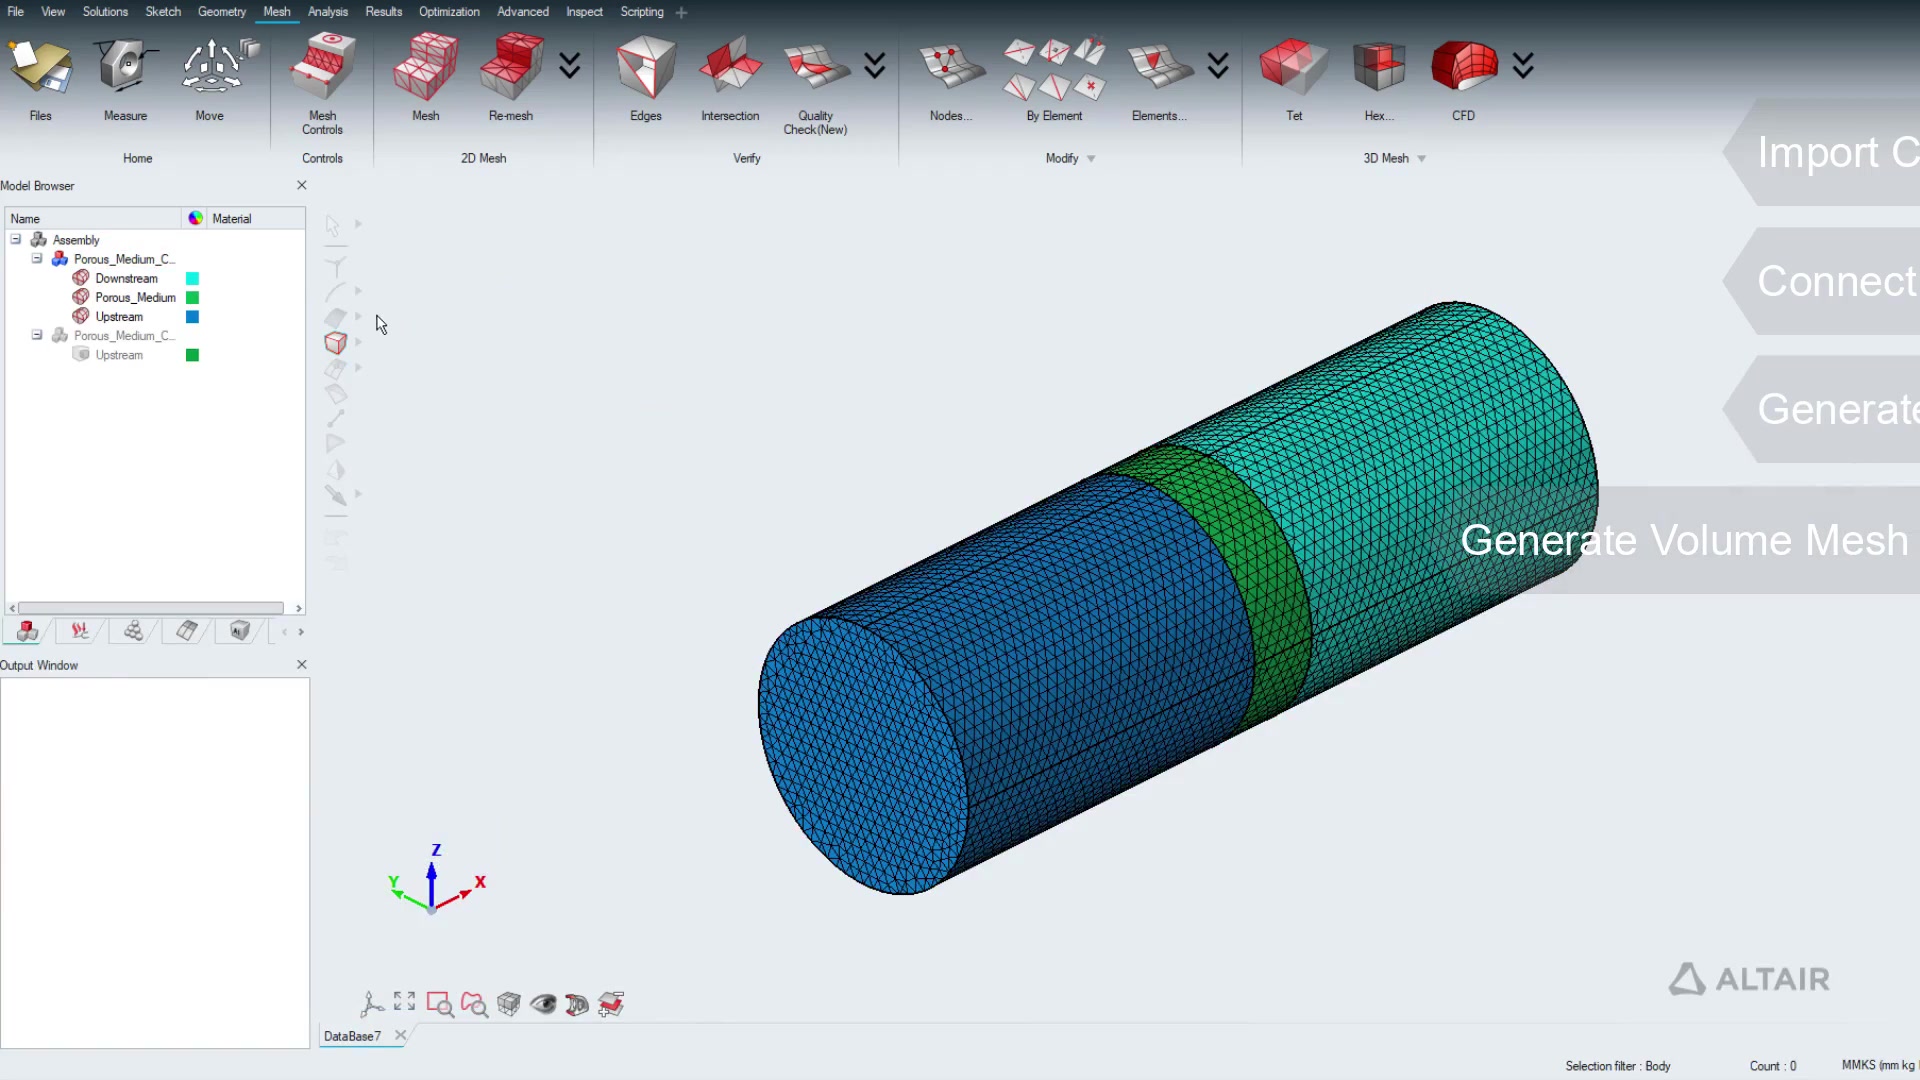Collapse first Porous_Medium_C part node
Screen dimensions: 1920x1080
point(37,259)
